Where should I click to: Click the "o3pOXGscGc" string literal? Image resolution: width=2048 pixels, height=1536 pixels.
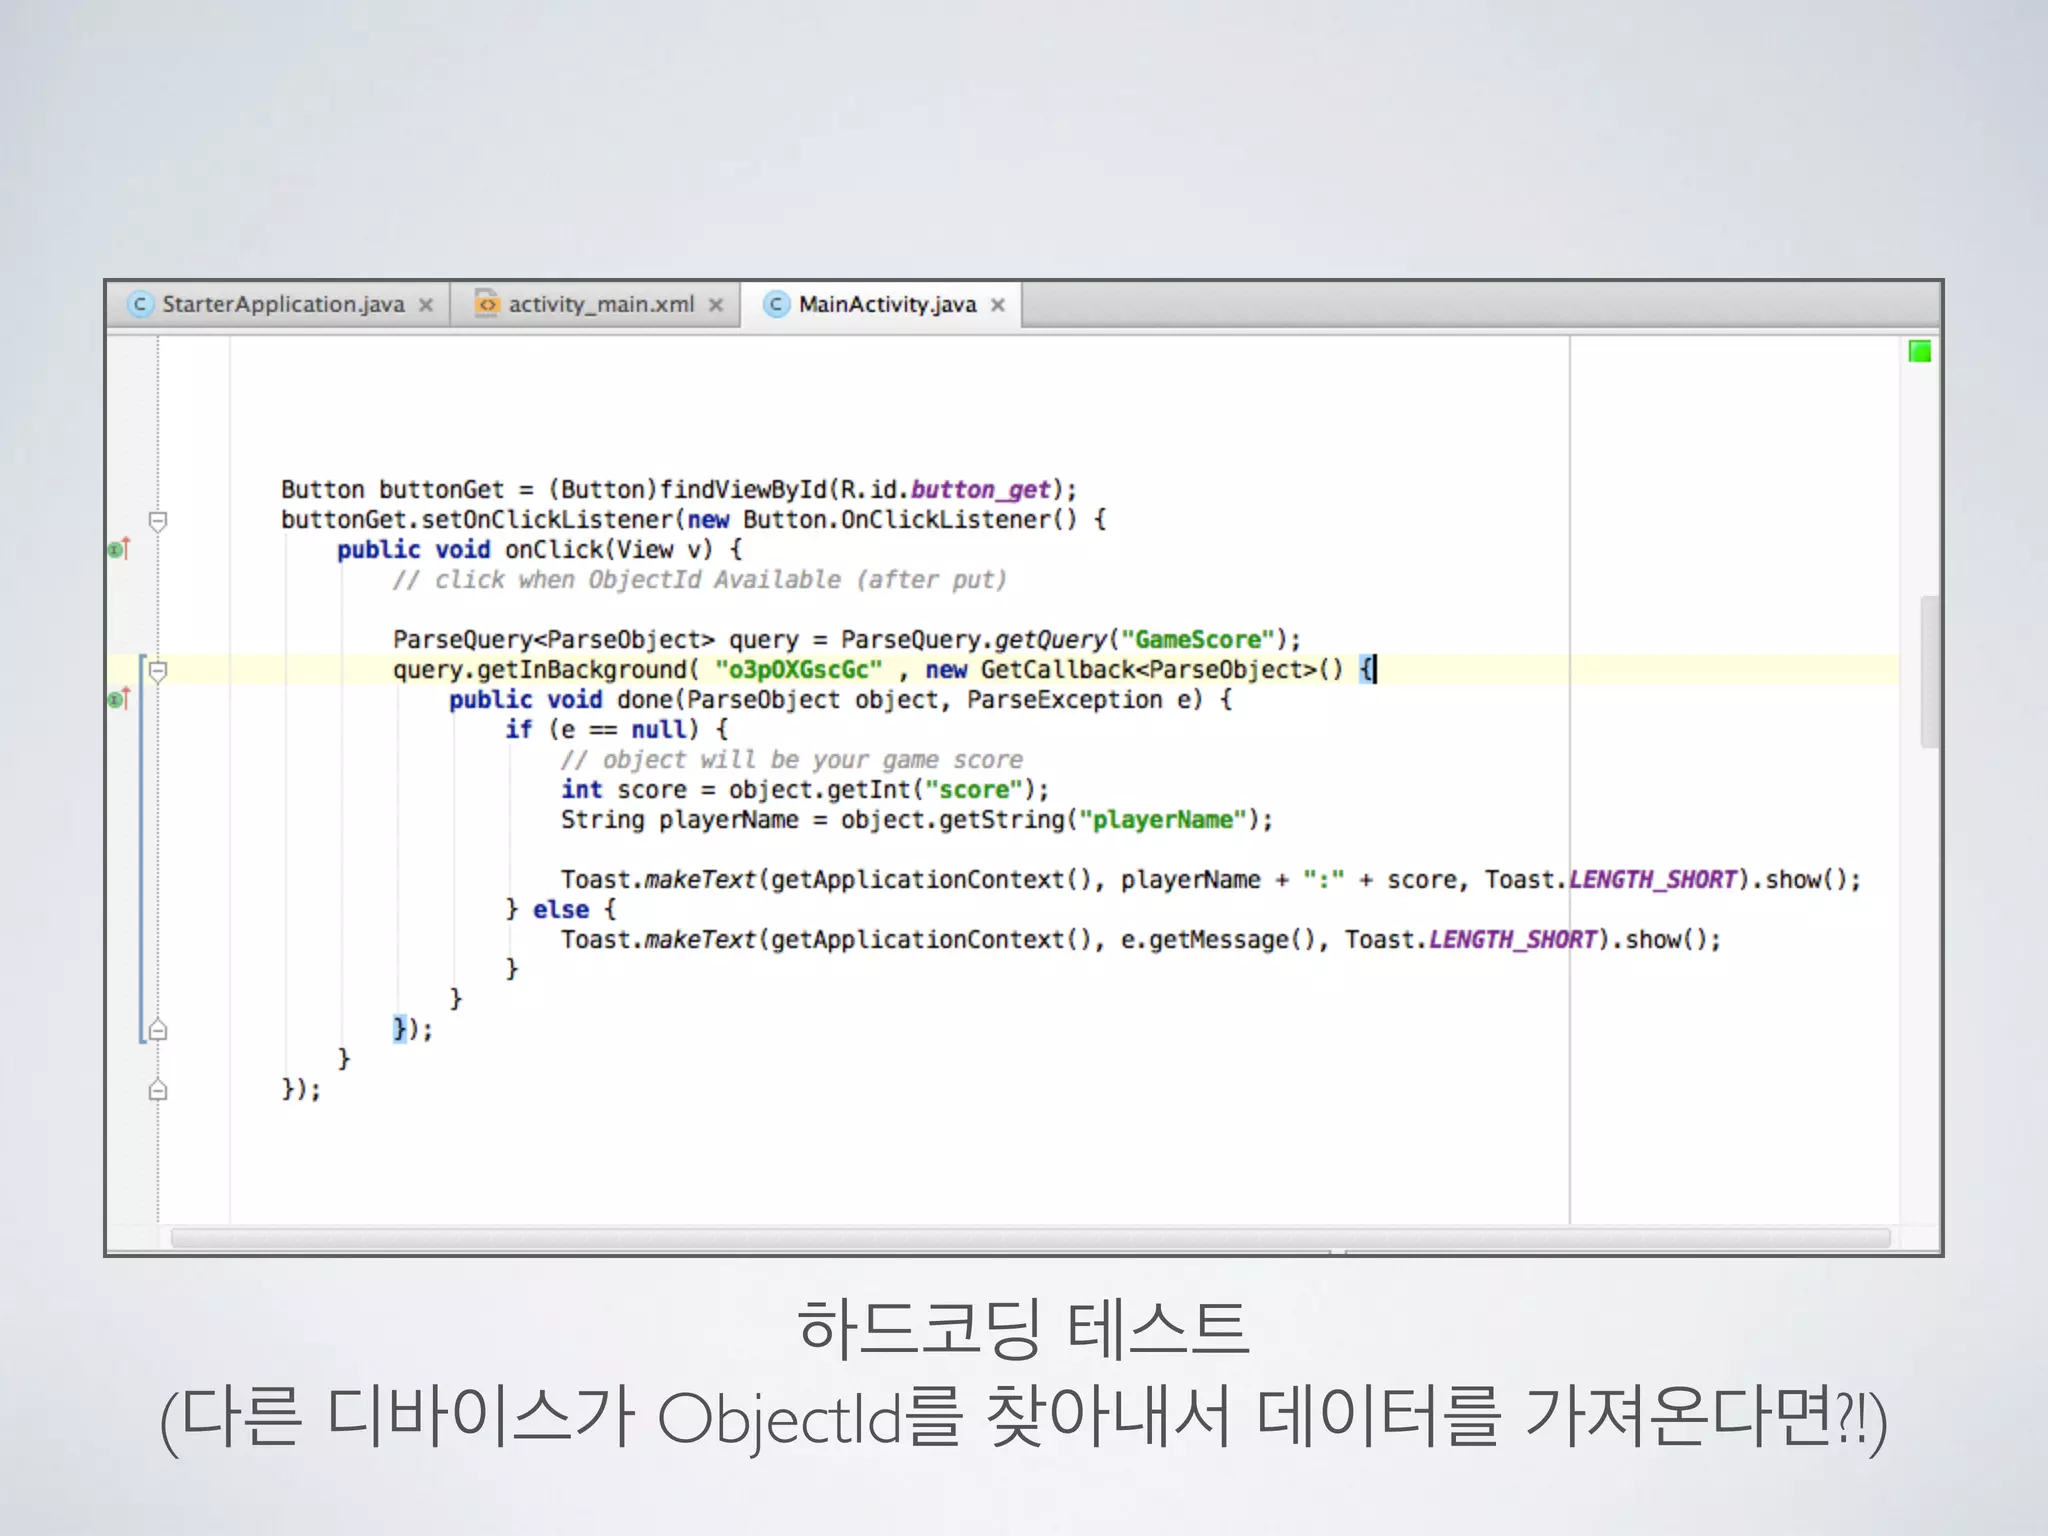pos(798,670)
